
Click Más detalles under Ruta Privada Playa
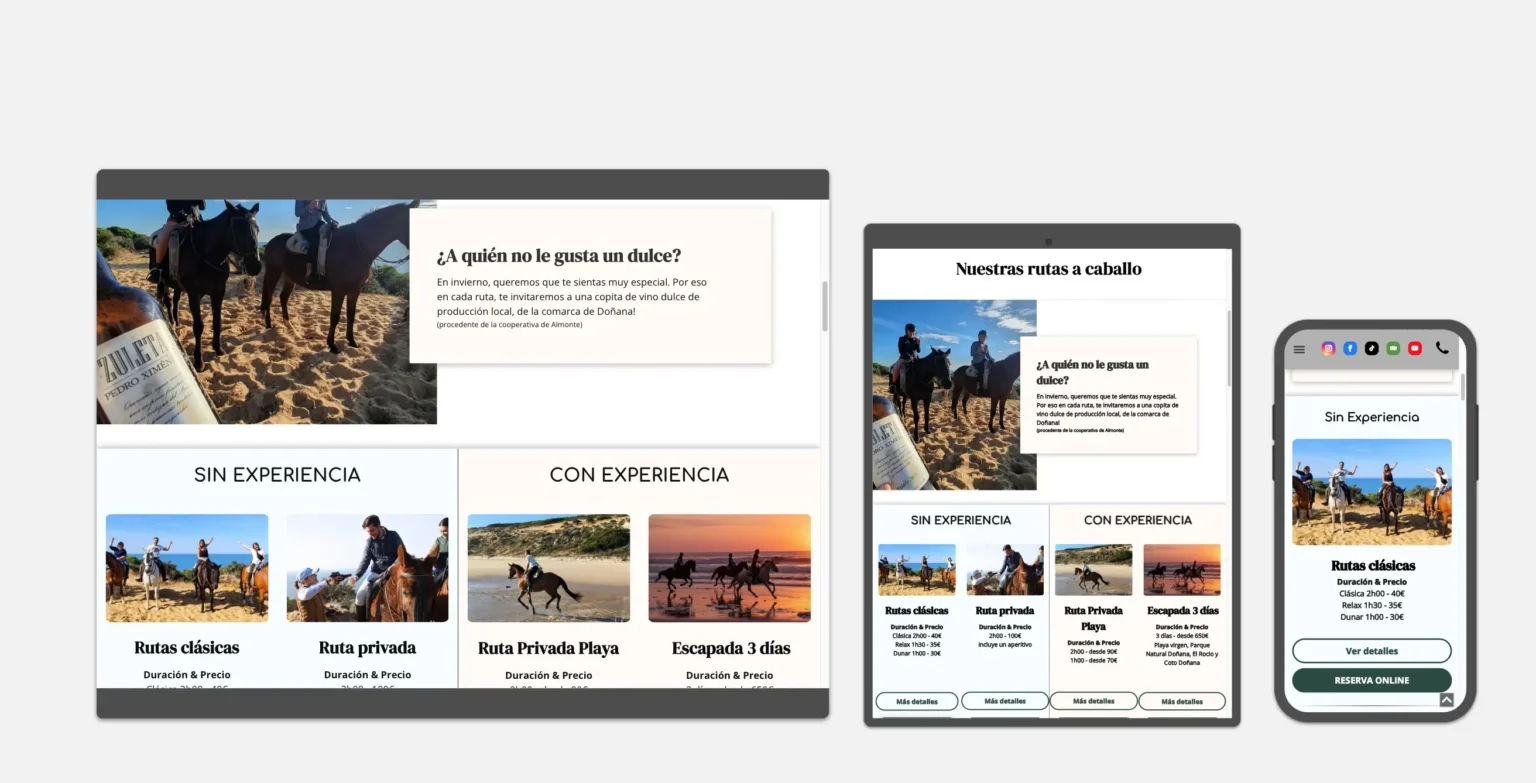tap(1093, 700)
